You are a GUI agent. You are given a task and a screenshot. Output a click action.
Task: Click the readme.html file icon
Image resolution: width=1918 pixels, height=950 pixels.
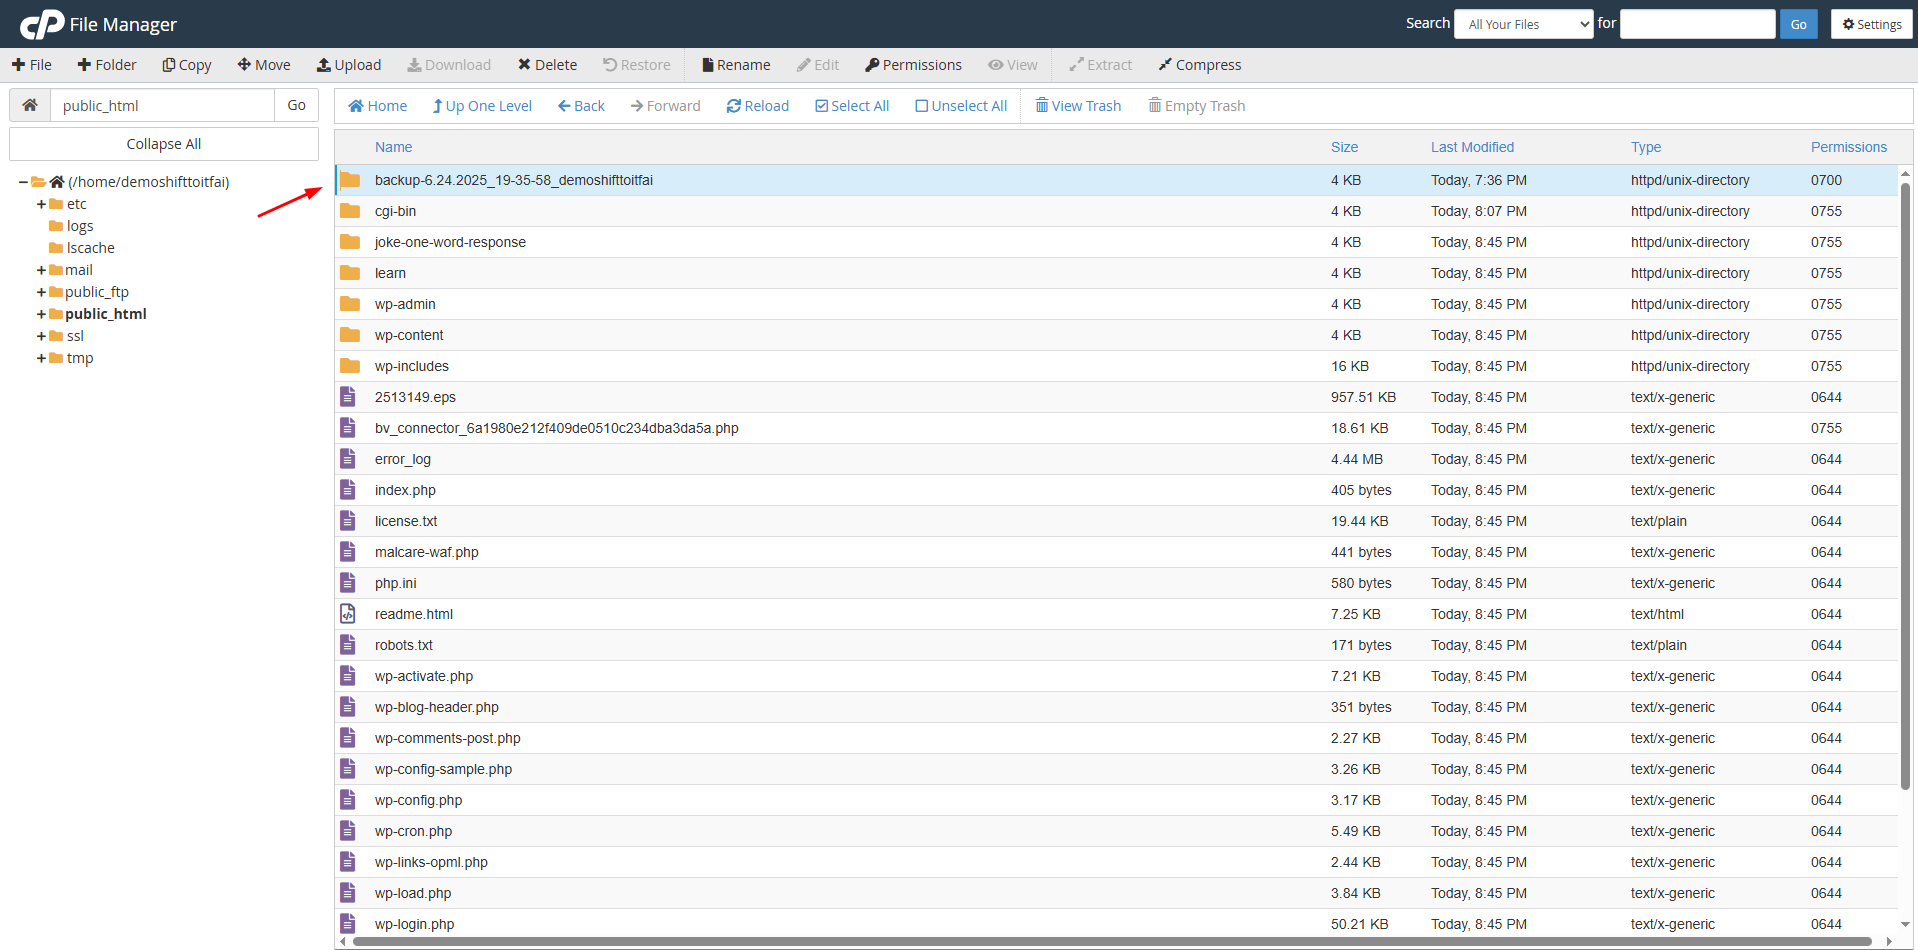pos(348,614)
